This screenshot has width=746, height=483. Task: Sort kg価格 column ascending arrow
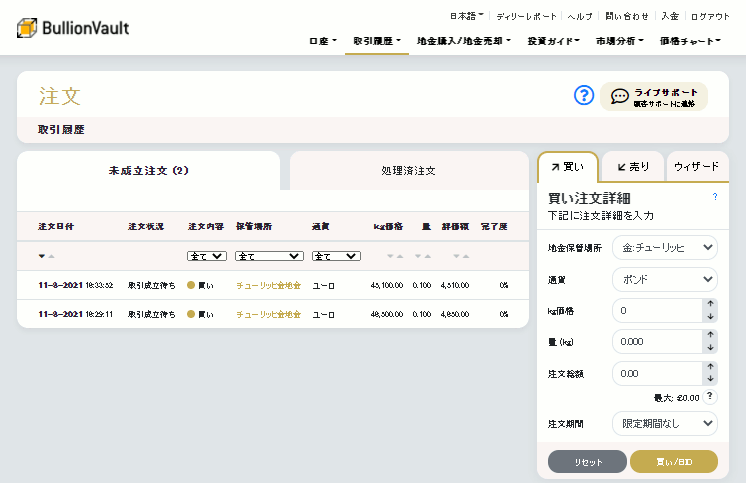click(400, 256)
